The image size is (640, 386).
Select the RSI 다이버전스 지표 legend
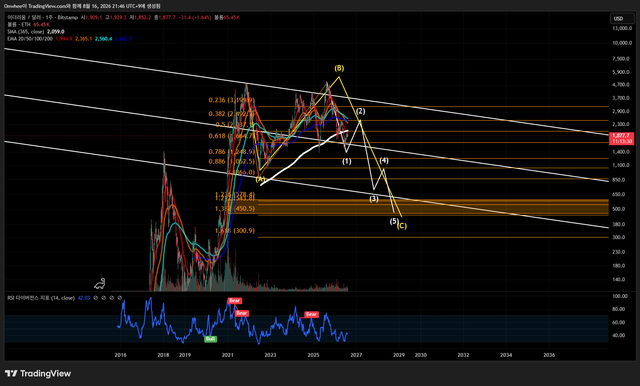pos(41,298)
